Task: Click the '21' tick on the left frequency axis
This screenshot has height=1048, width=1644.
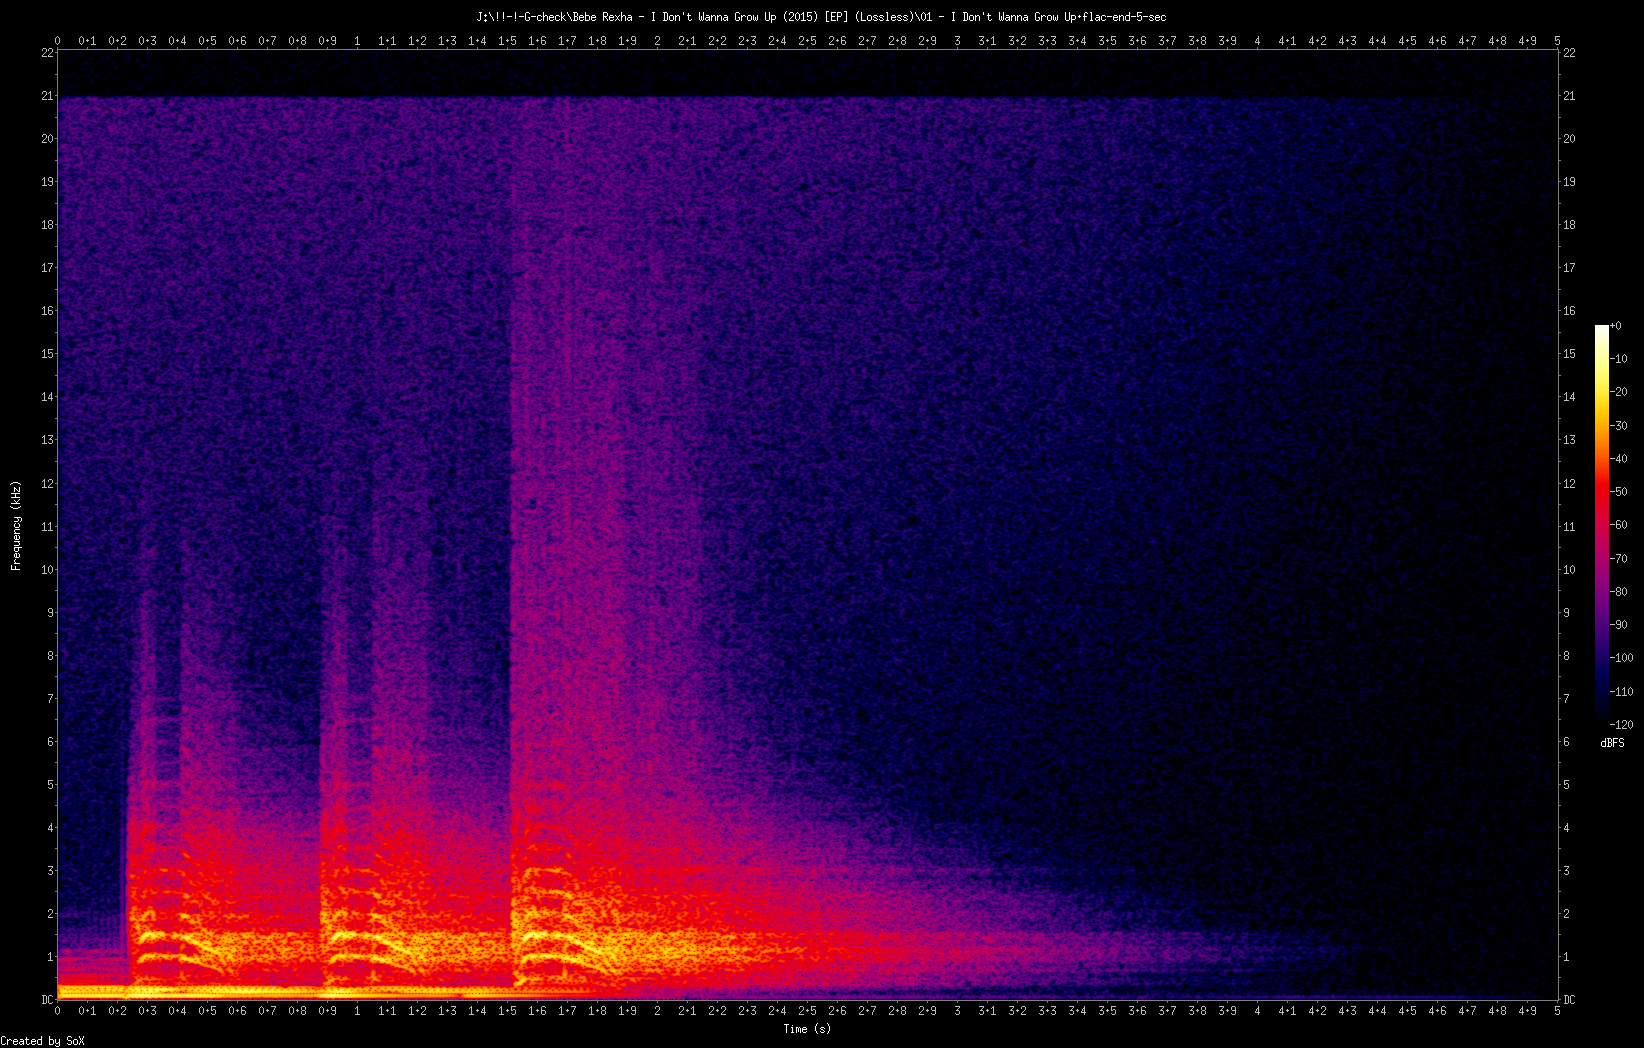Action: [x=47, y=96]
